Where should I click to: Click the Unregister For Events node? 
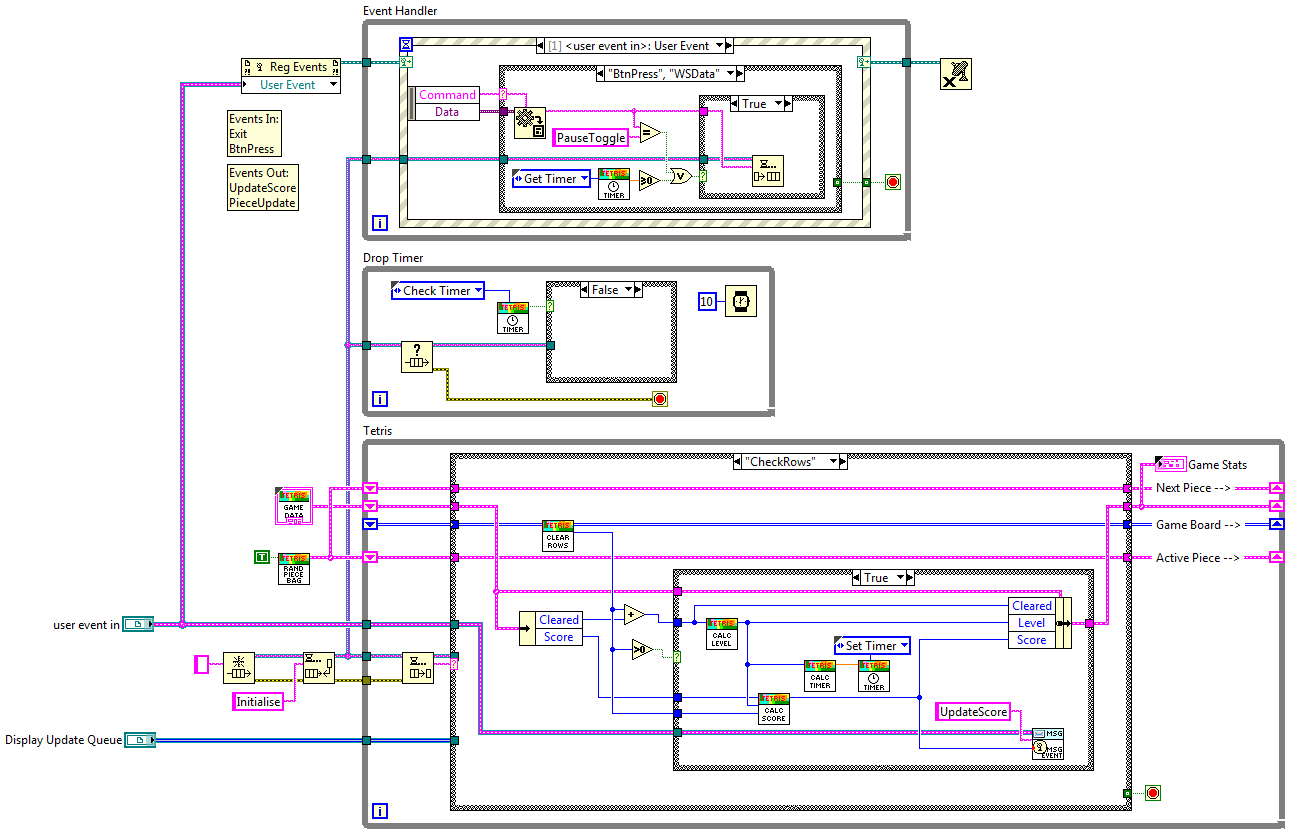point(956,74)
